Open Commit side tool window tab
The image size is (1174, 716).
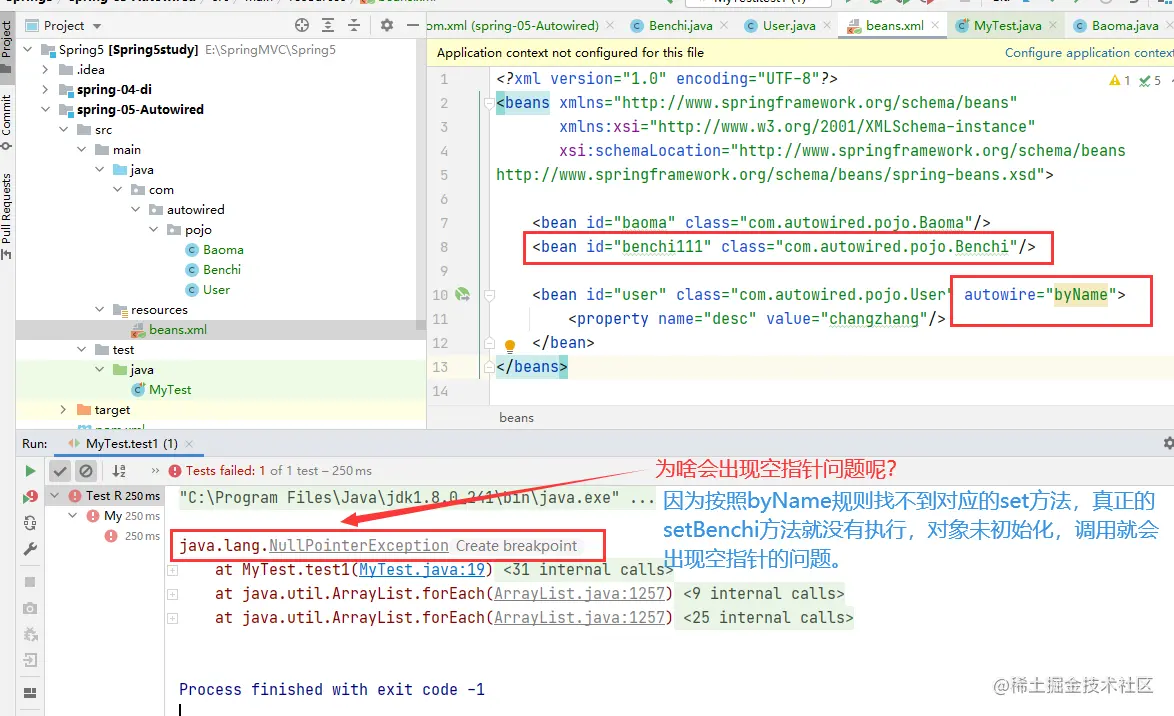(7, 121)
